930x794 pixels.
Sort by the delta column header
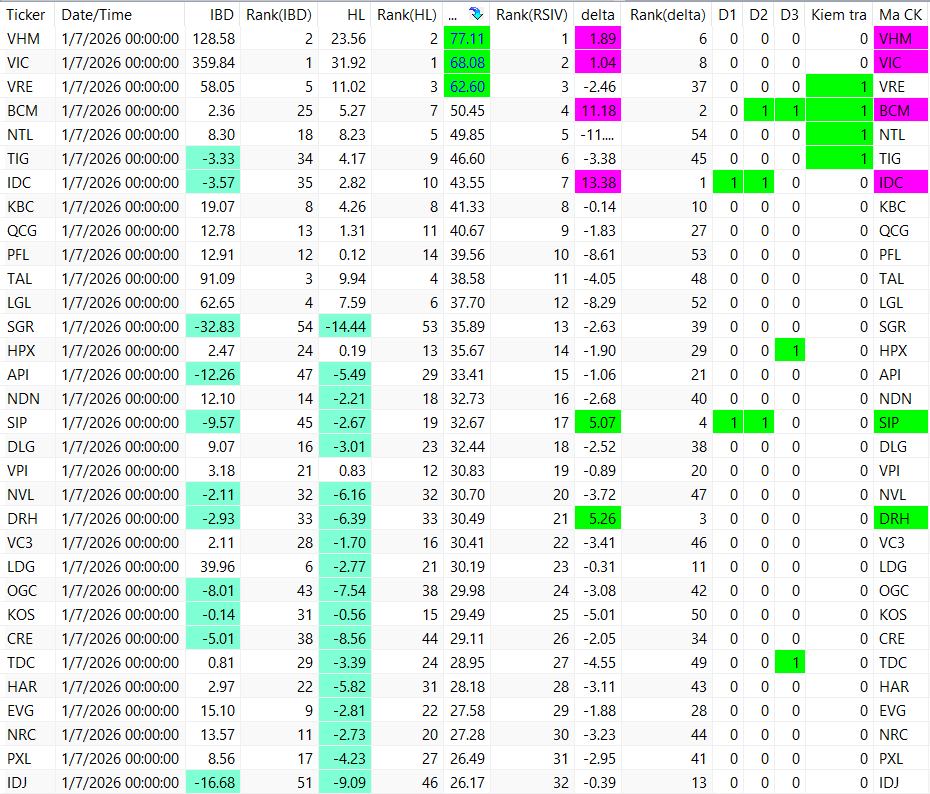click(x=598, y=15)
